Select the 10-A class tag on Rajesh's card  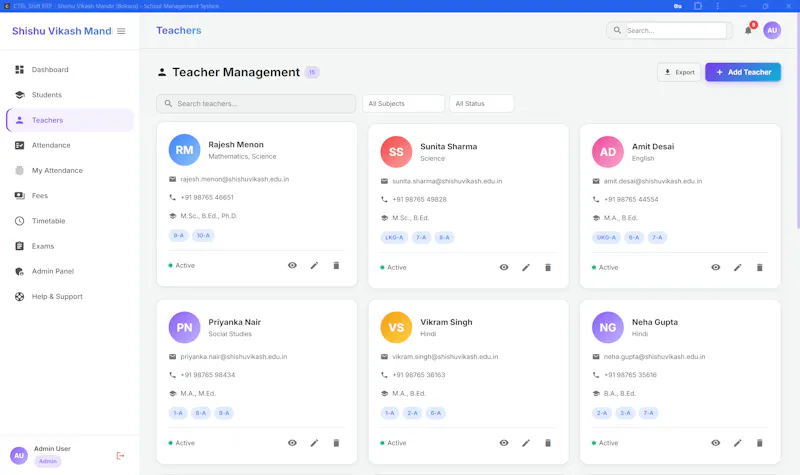(x=203, y=236)
